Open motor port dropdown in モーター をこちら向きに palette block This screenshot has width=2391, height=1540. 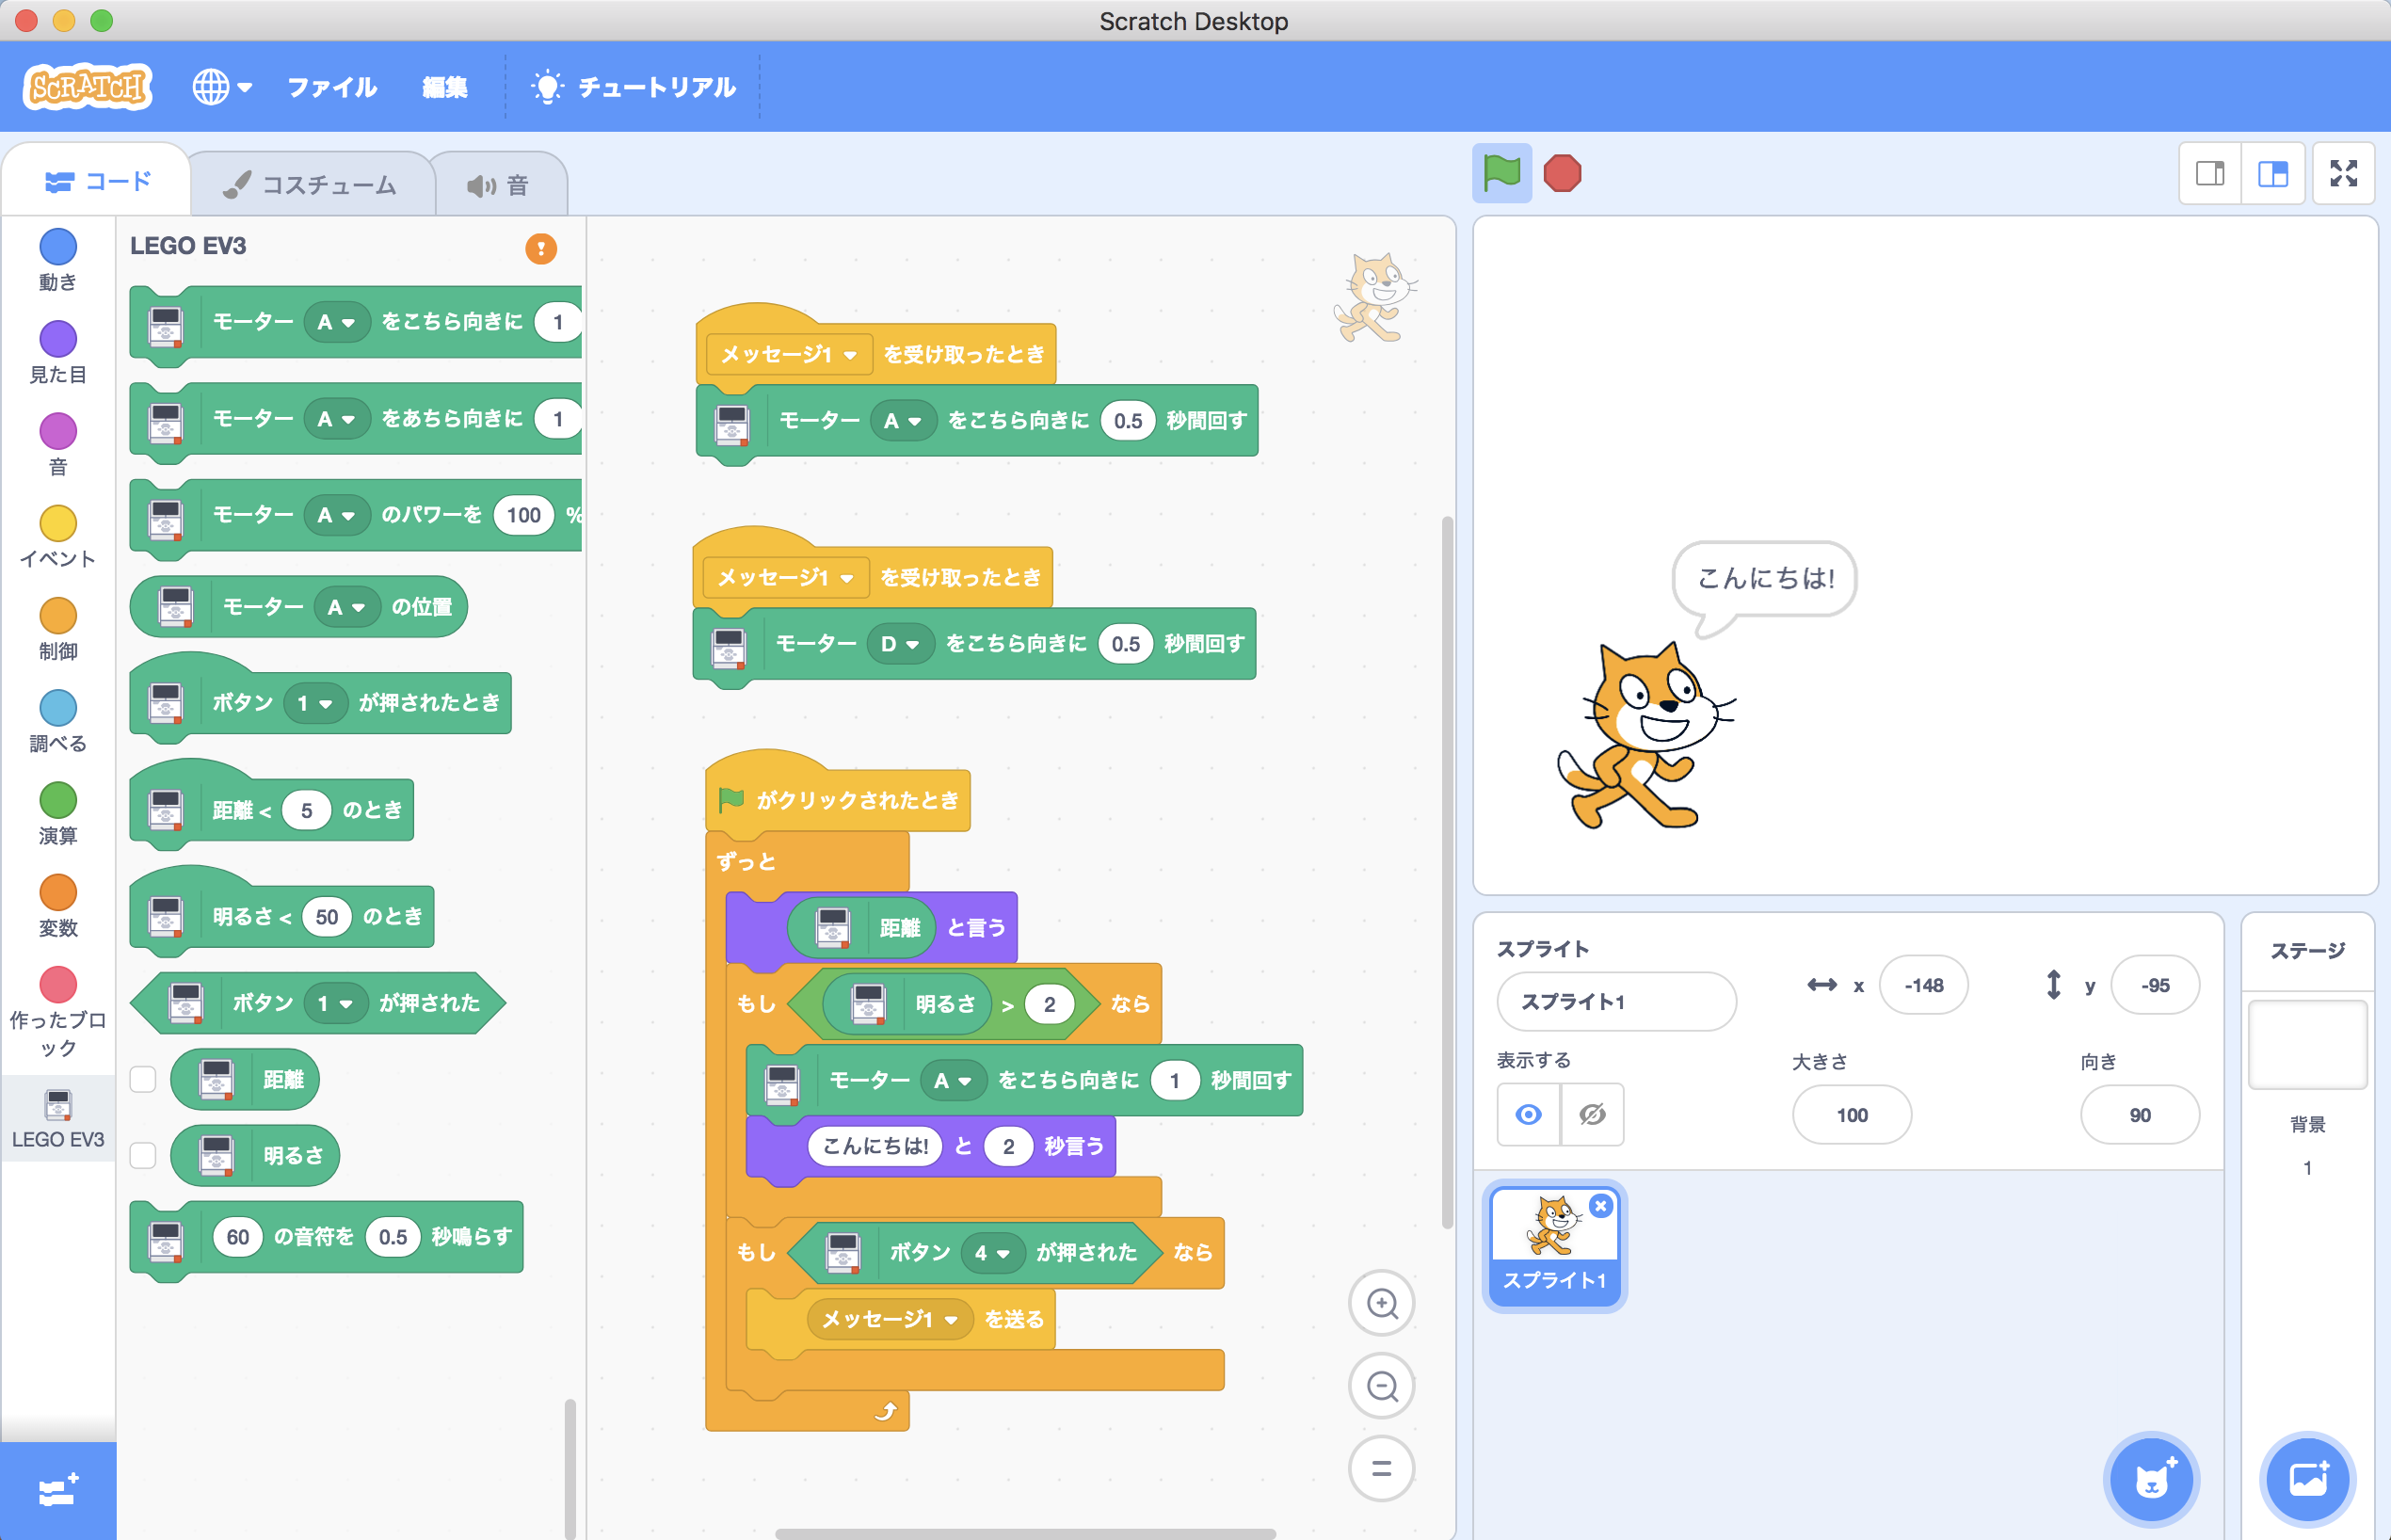click(337, 322)
